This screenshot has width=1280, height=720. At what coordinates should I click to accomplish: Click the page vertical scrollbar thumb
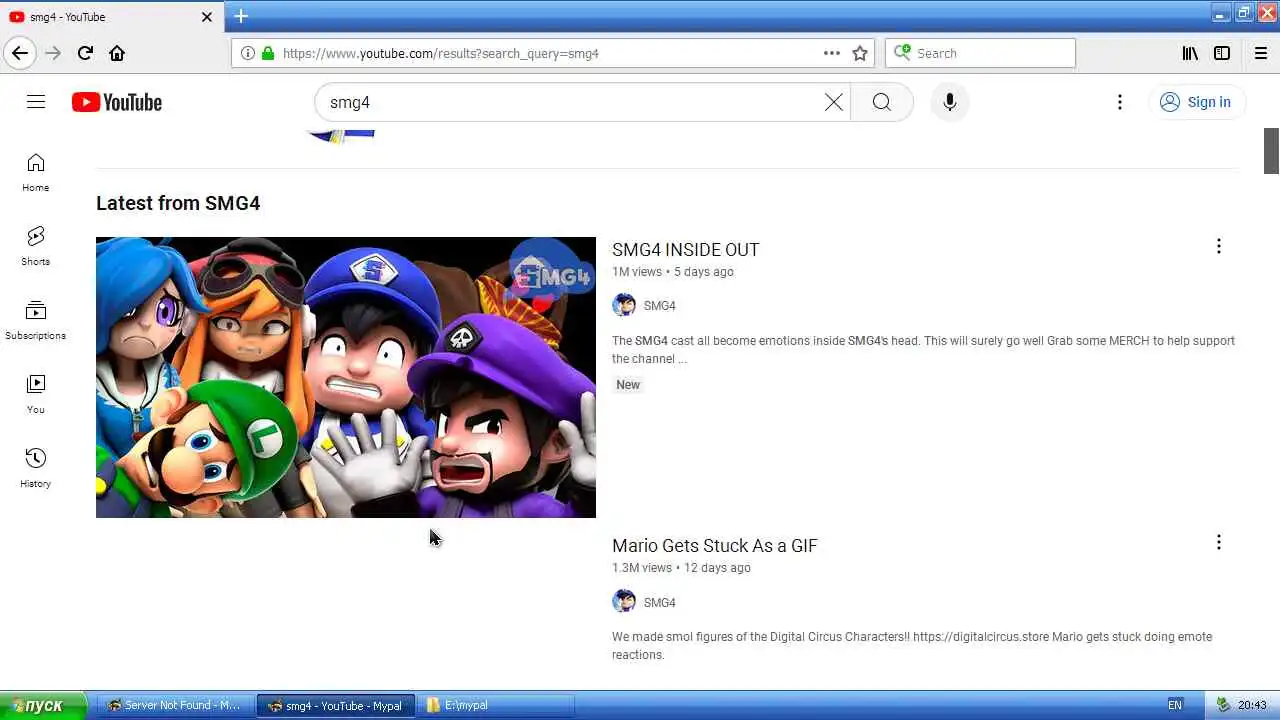pos(1271,151)
